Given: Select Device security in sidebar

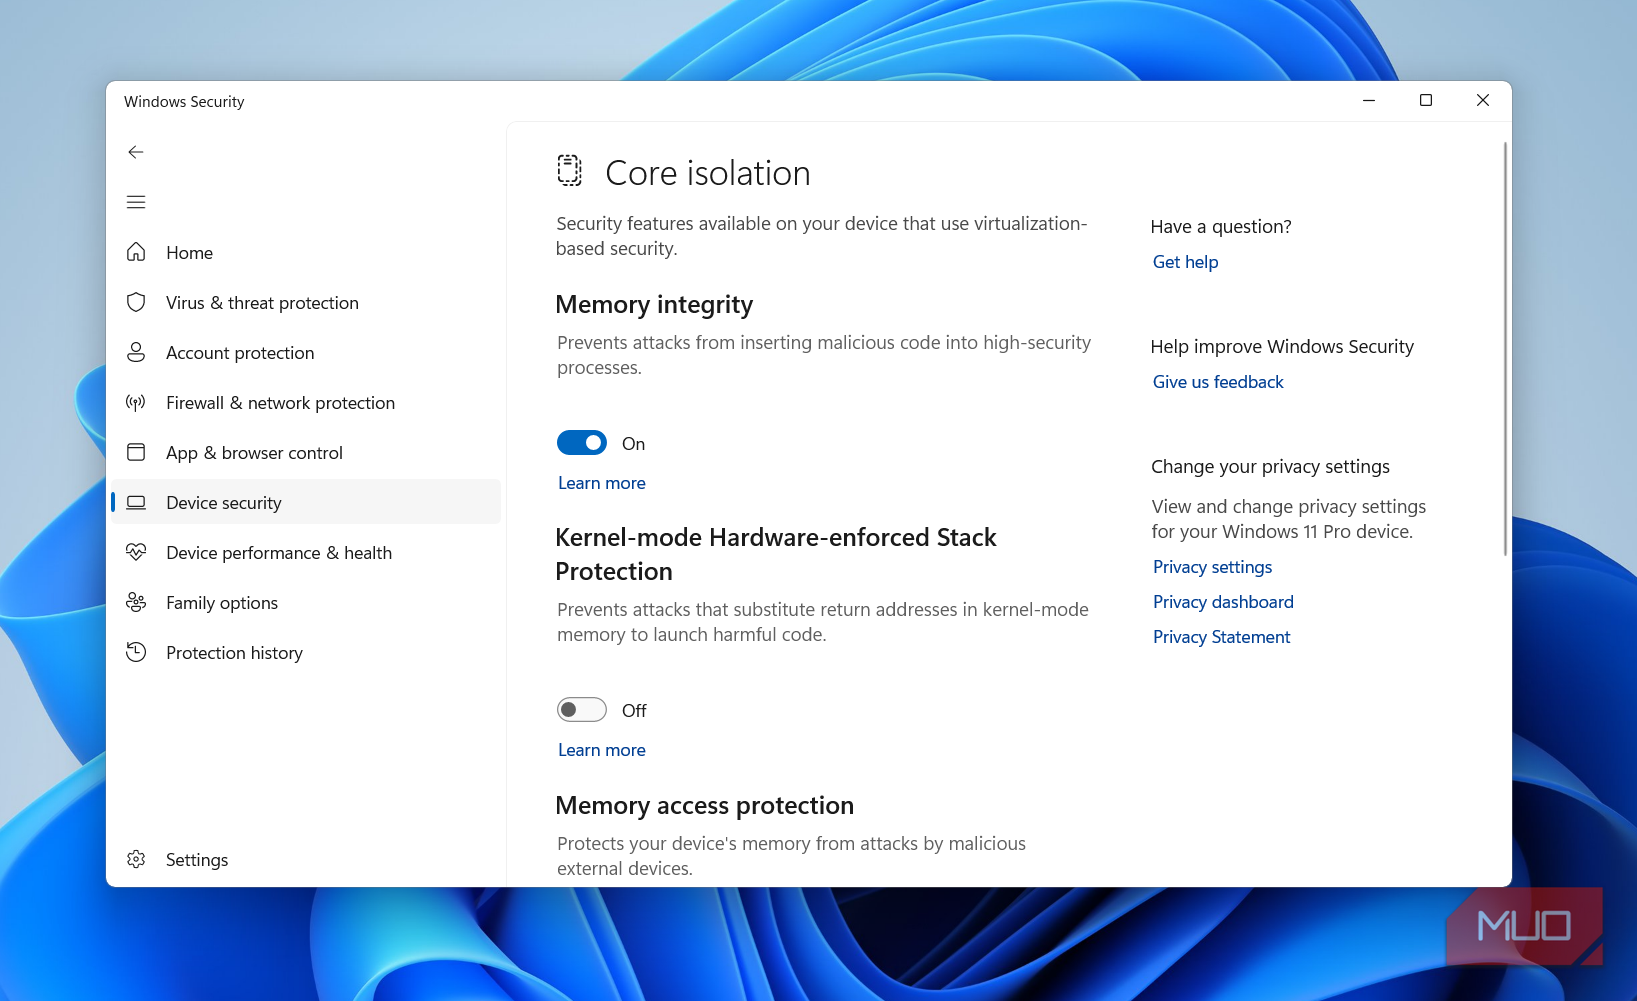Looking at the screenshot, I should (x=306, y=502).
